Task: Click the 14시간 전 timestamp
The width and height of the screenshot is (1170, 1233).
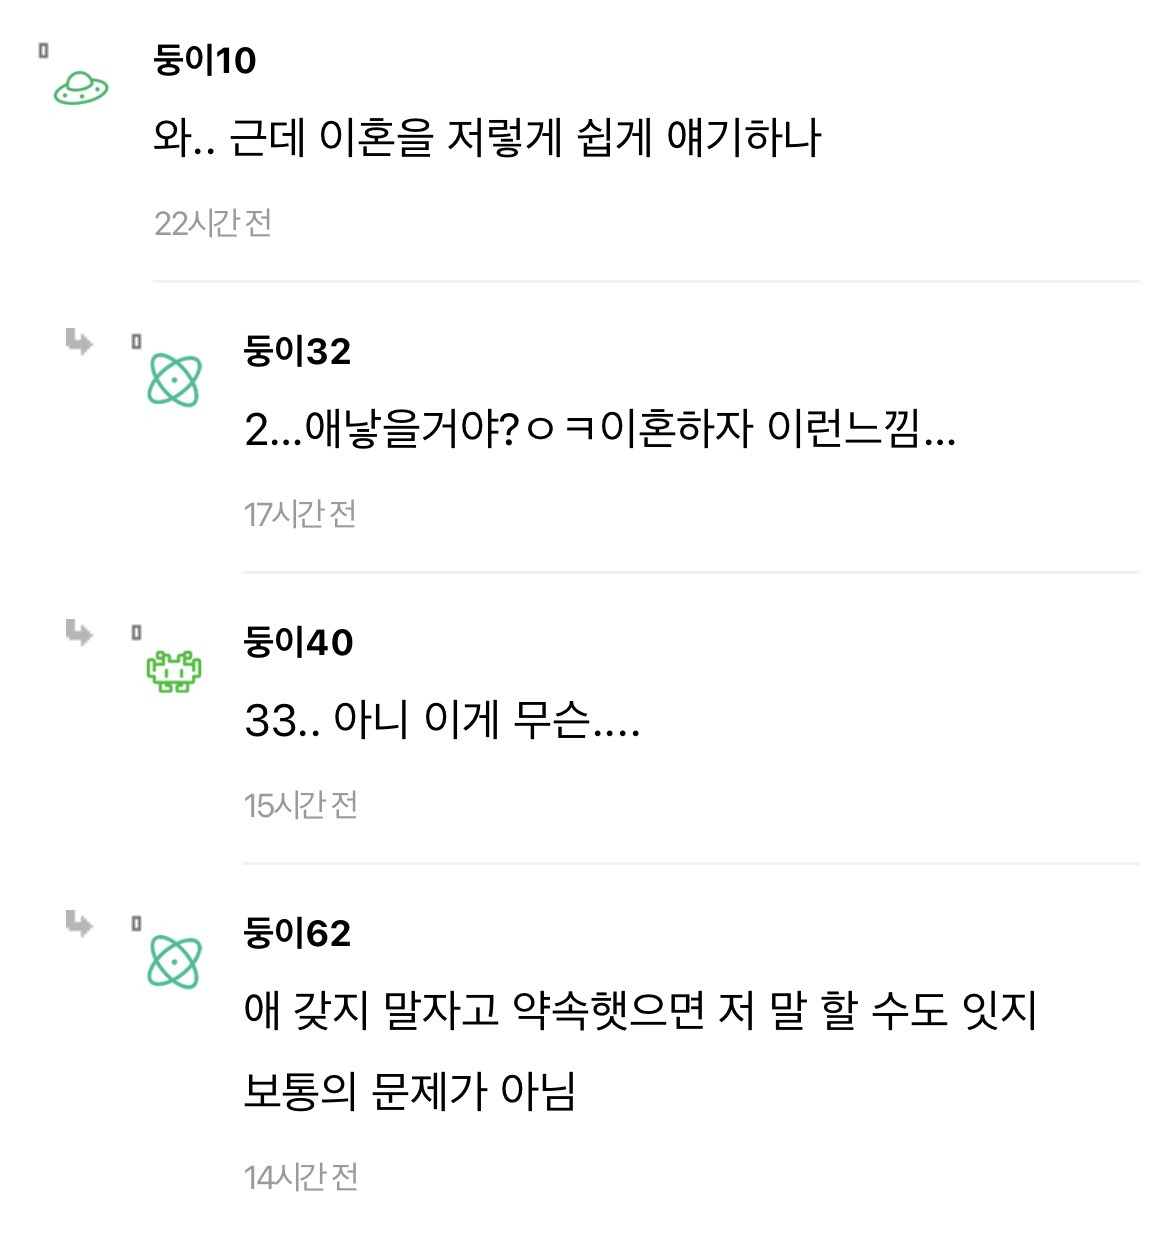Action: point(300,1177)
